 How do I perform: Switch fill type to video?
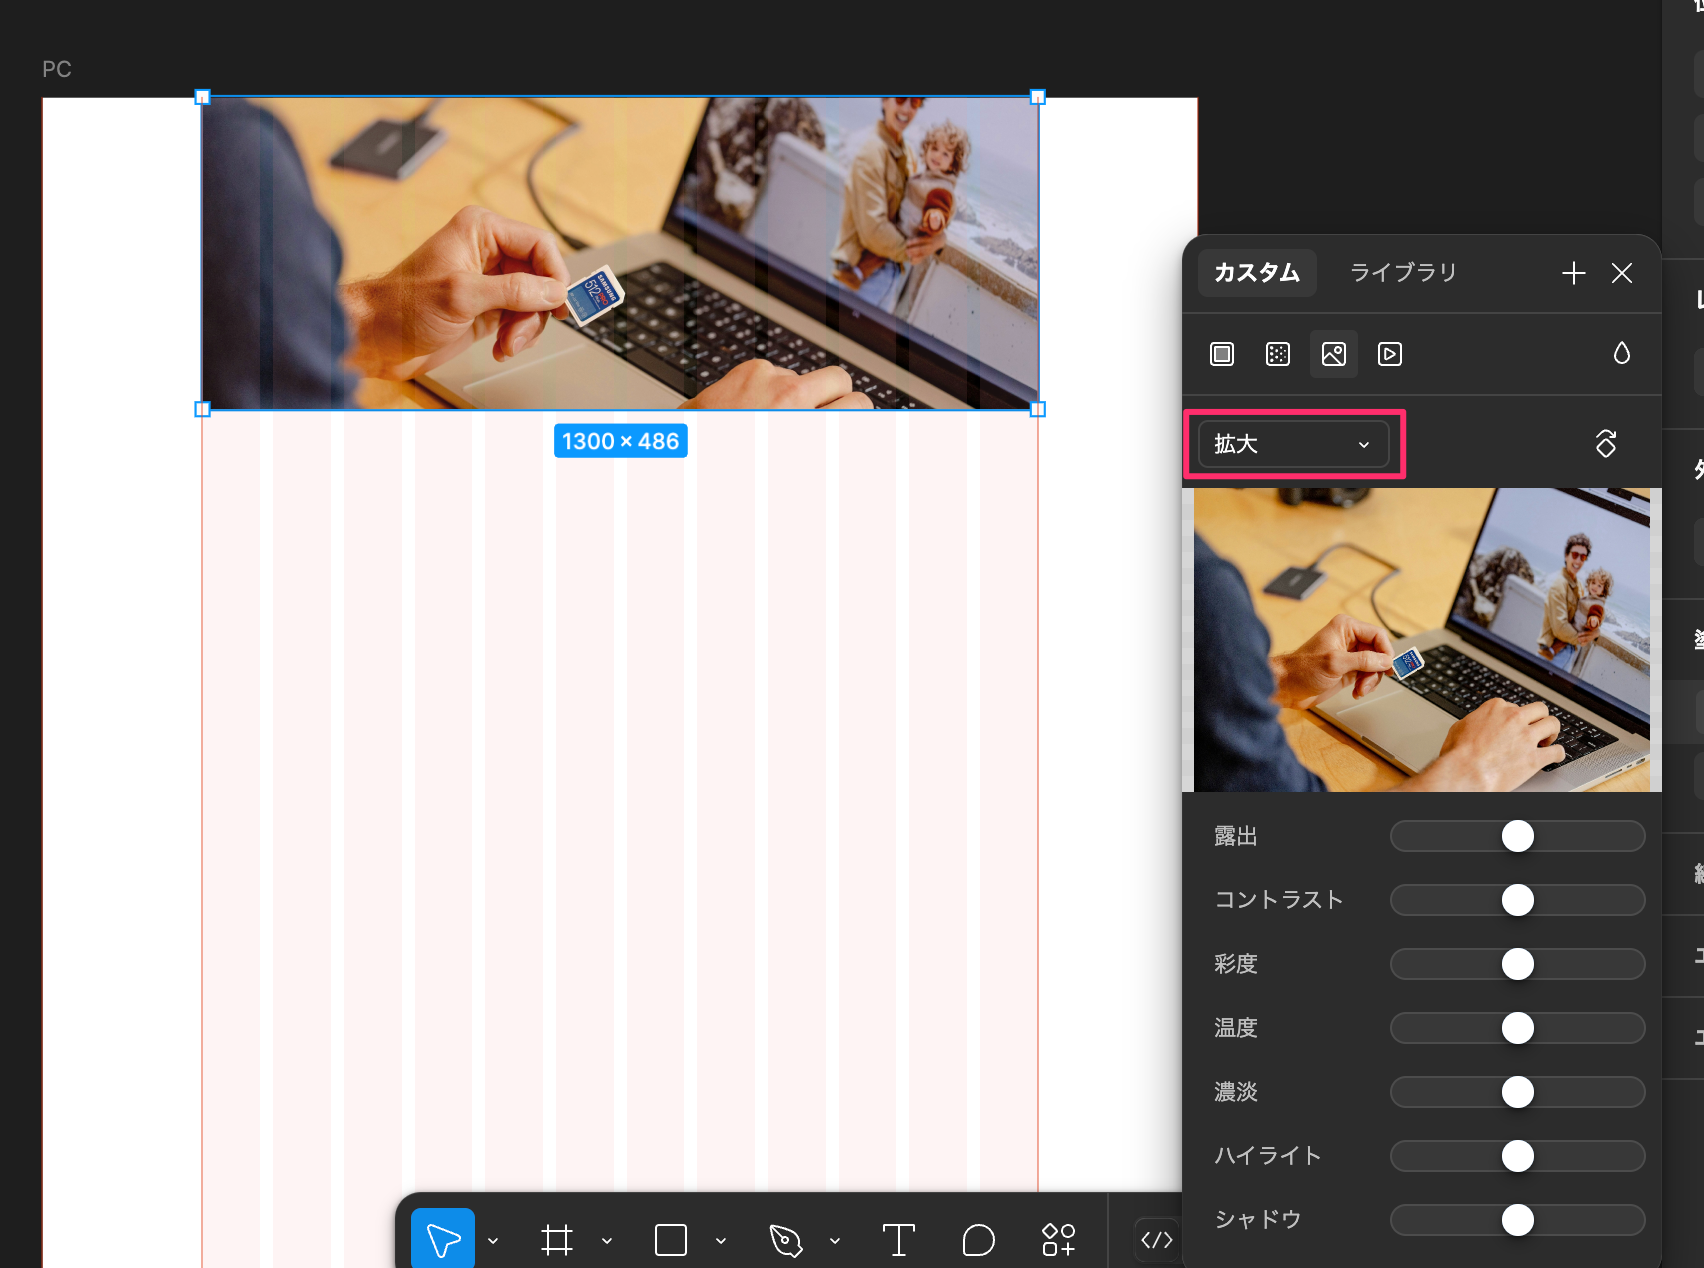[1389, 354]
